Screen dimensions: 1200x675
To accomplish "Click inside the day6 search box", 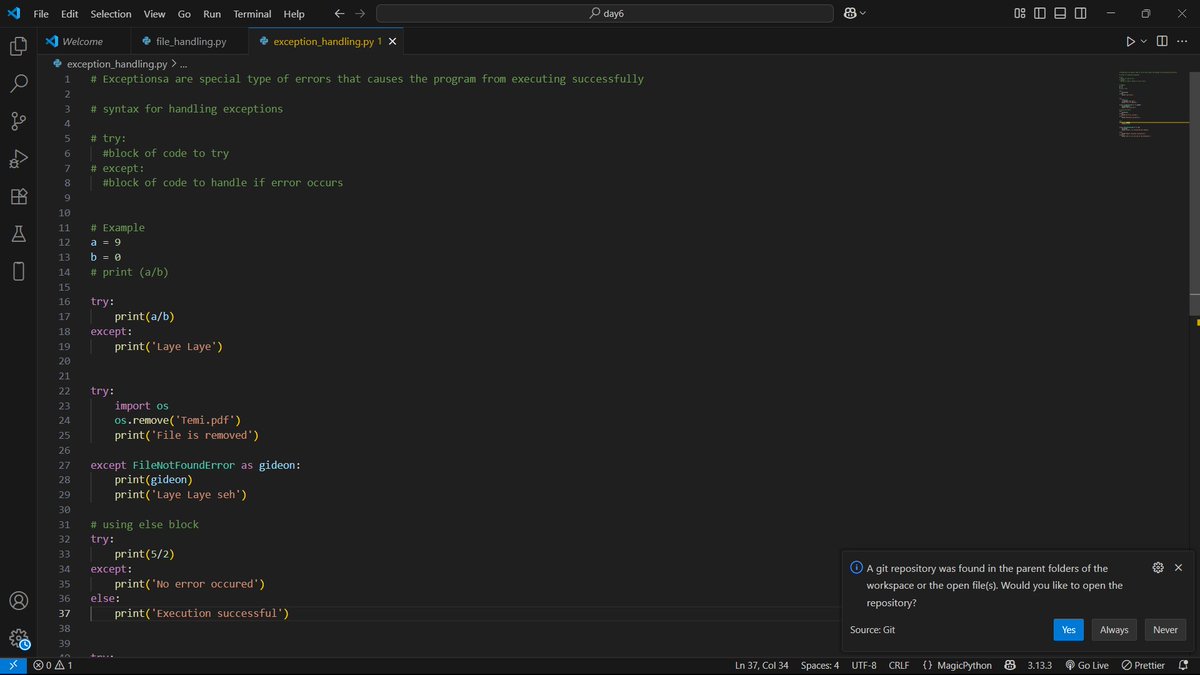I will pos(604,13).
